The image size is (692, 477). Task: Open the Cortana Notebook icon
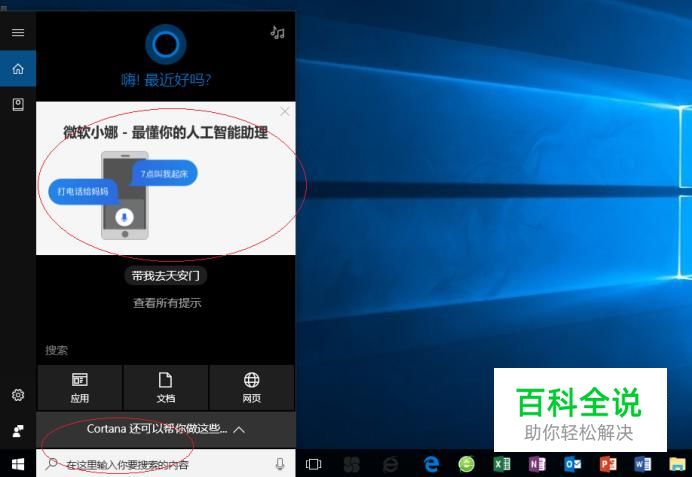[x=18, y=105]
